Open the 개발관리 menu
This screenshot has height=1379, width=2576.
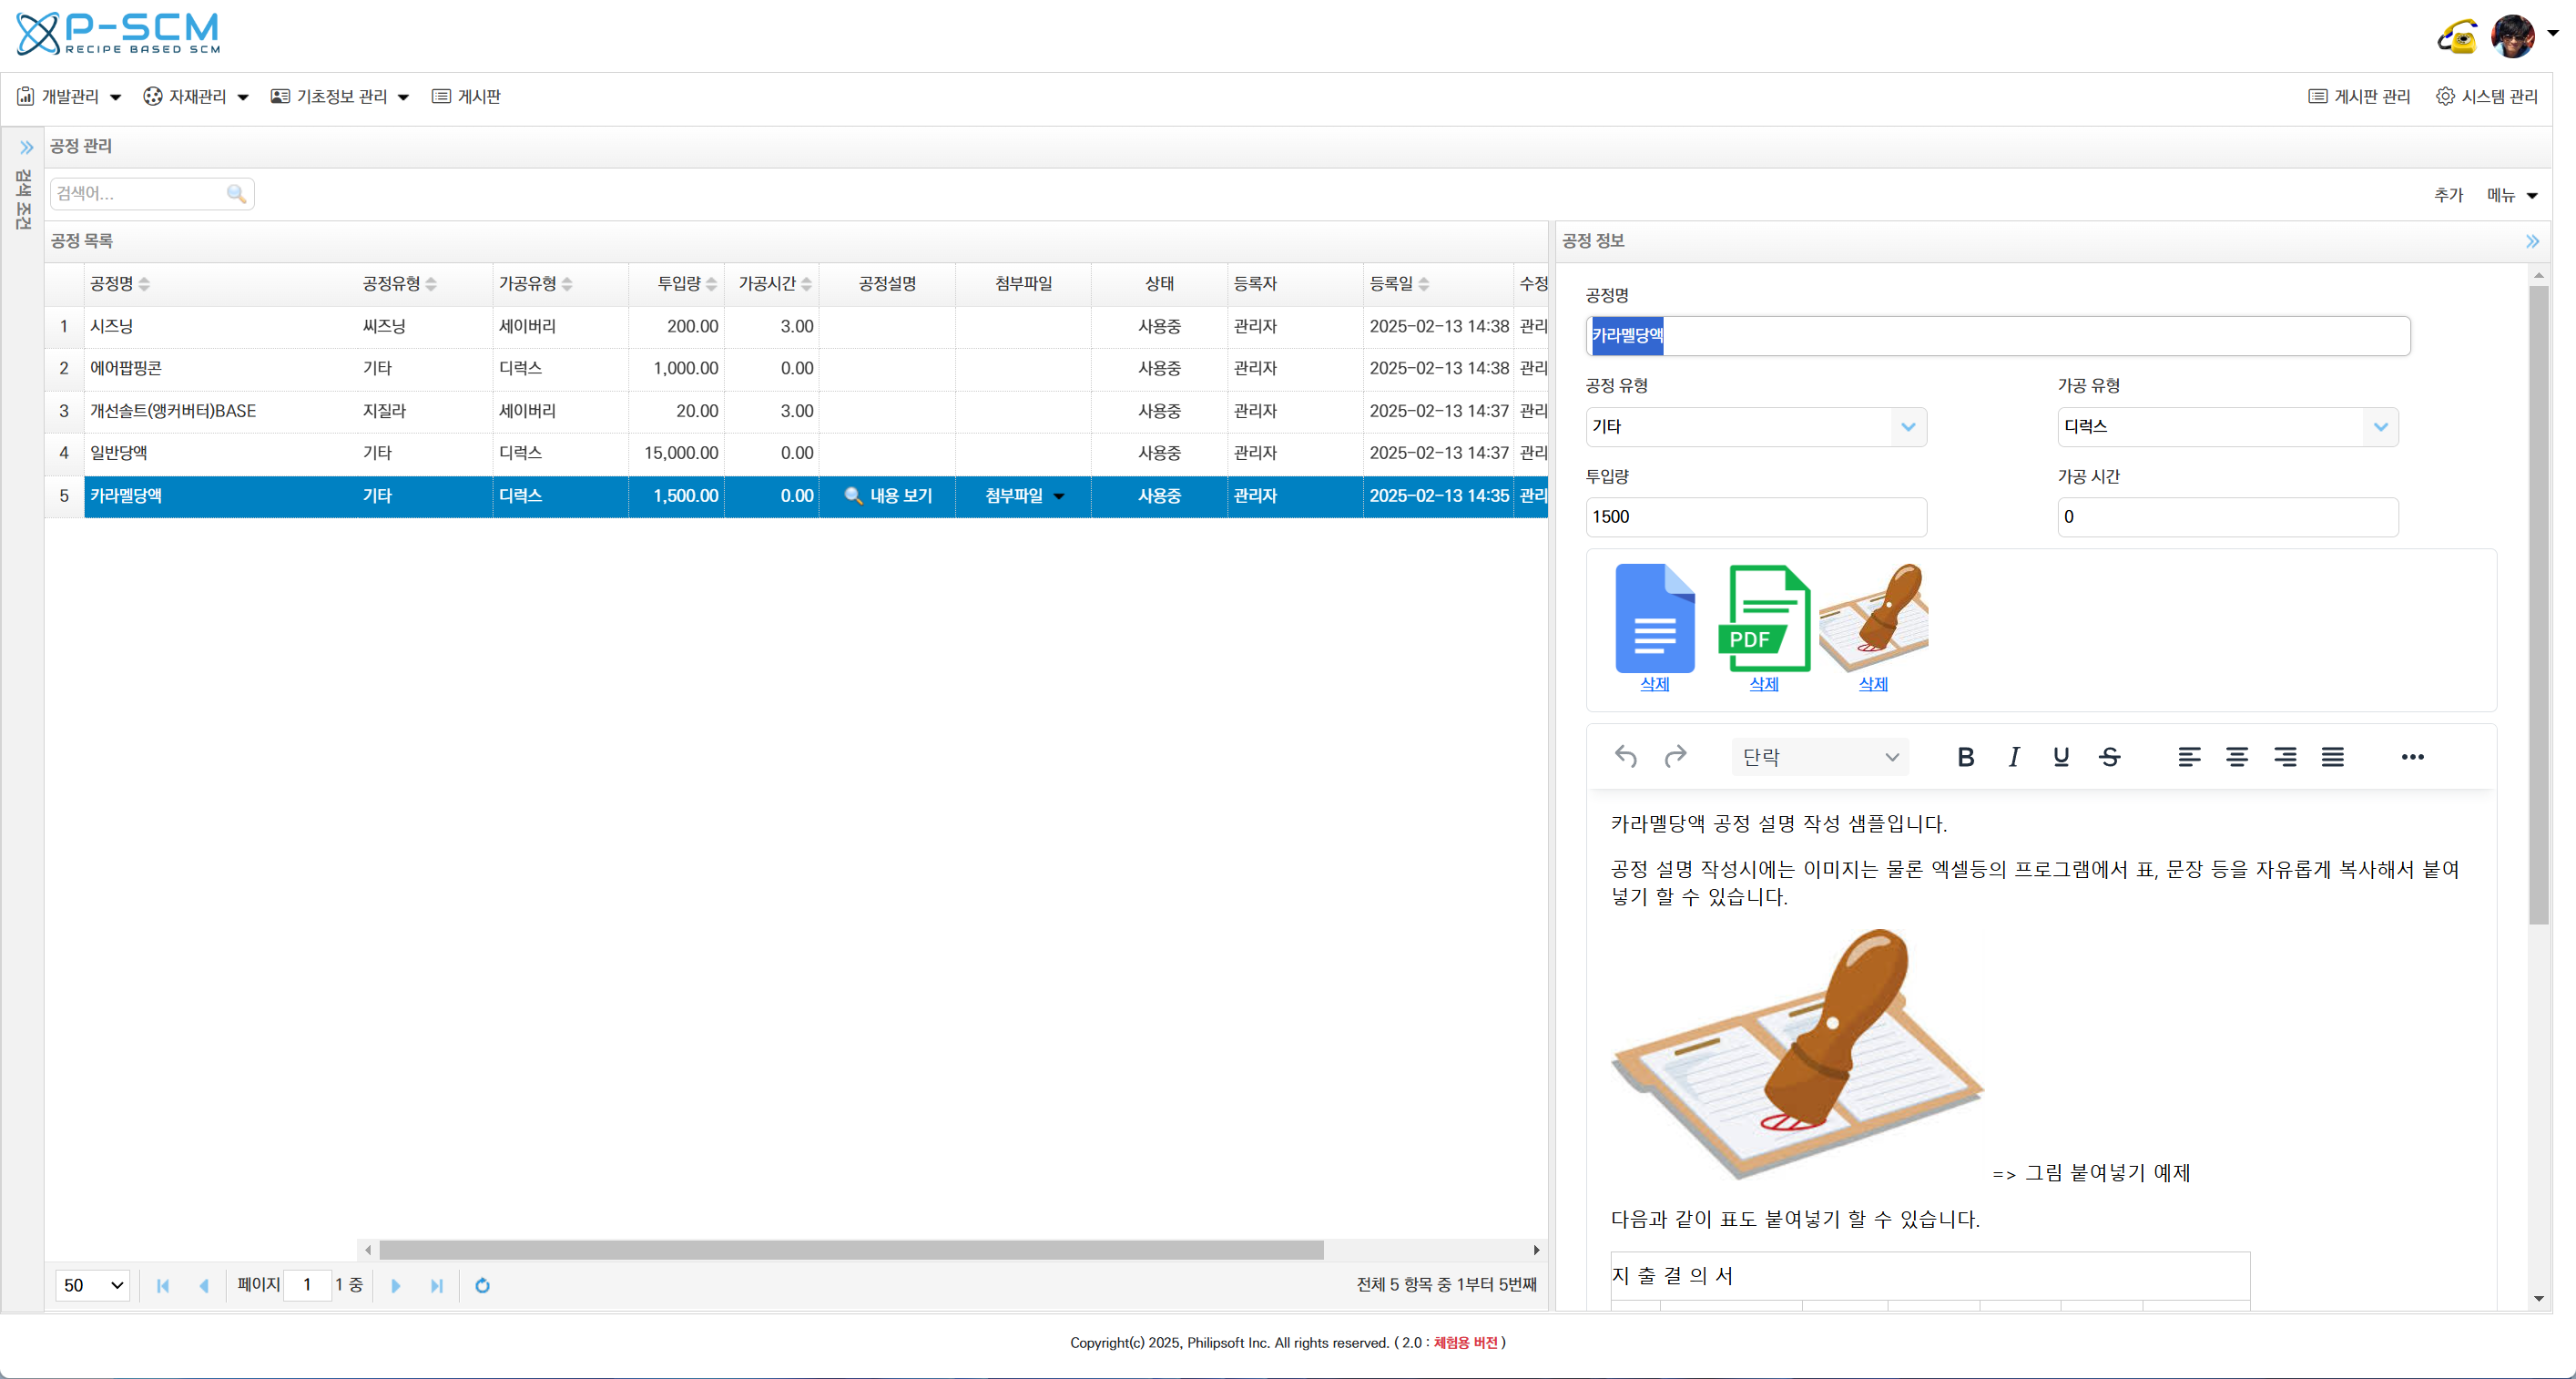pos(69,96)
